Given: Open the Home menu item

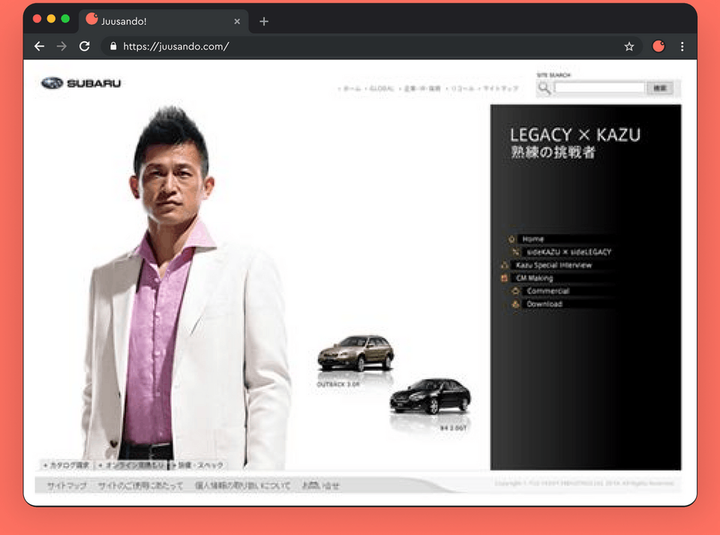Looking at the screenshot, I should pos(533,239).
